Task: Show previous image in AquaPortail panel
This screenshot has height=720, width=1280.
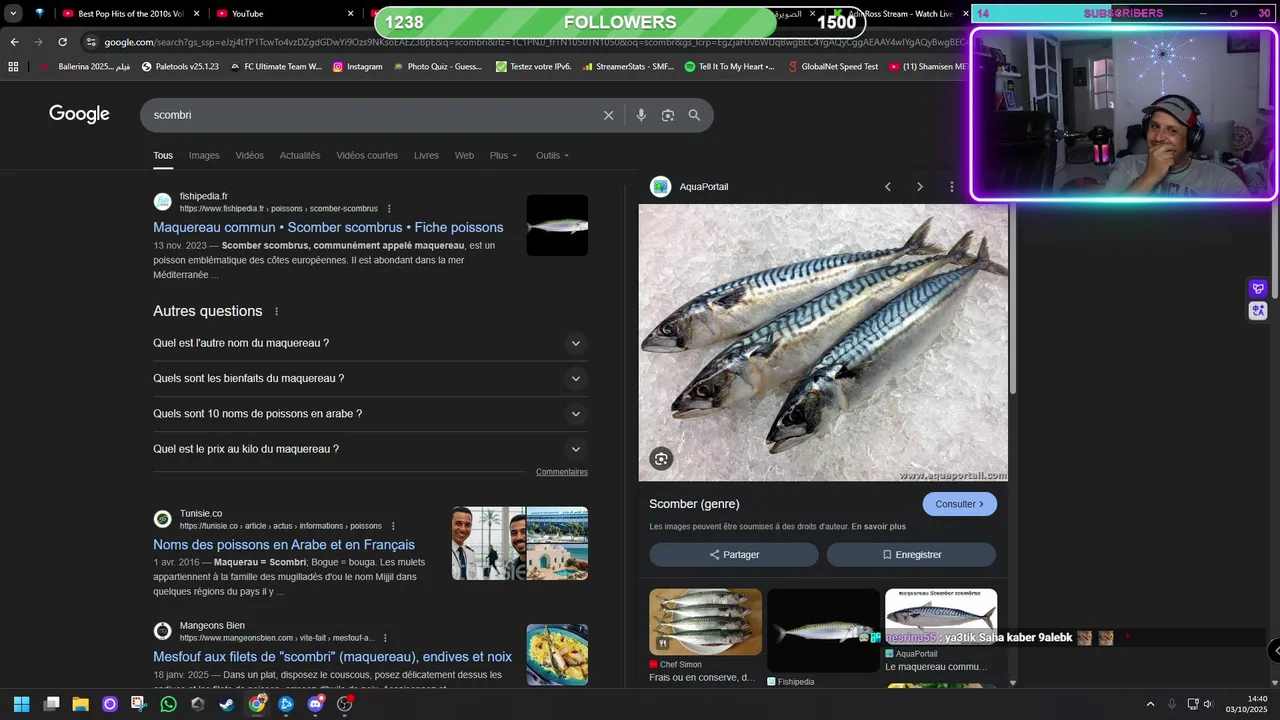Action: click(x=887, y=187)
